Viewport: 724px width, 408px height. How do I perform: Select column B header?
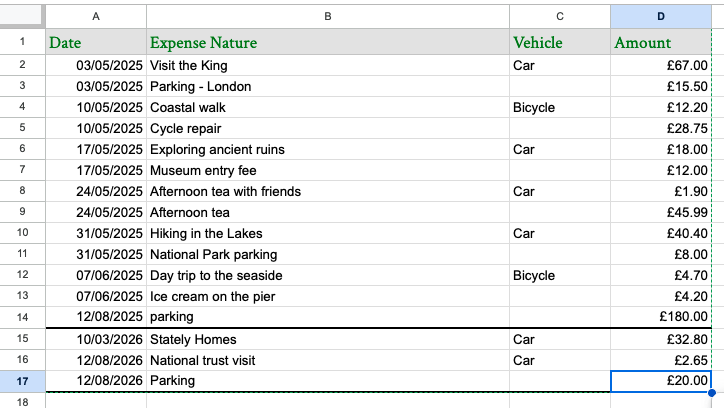coord(327,16)
